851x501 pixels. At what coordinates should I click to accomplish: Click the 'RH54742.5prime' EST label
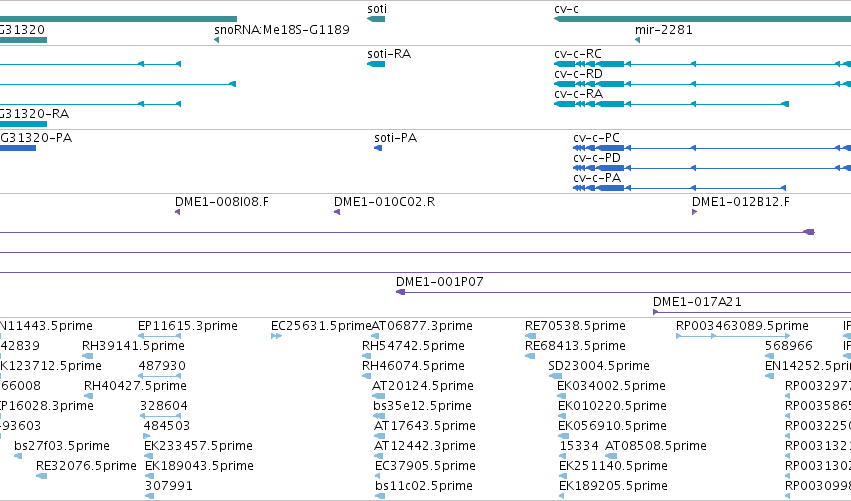tap(413, 346)
